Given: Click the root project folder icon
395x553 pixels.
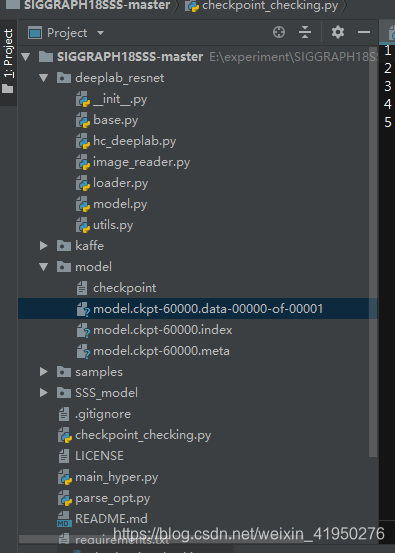Looking at the screenshot, I should [x=46, y=57].
